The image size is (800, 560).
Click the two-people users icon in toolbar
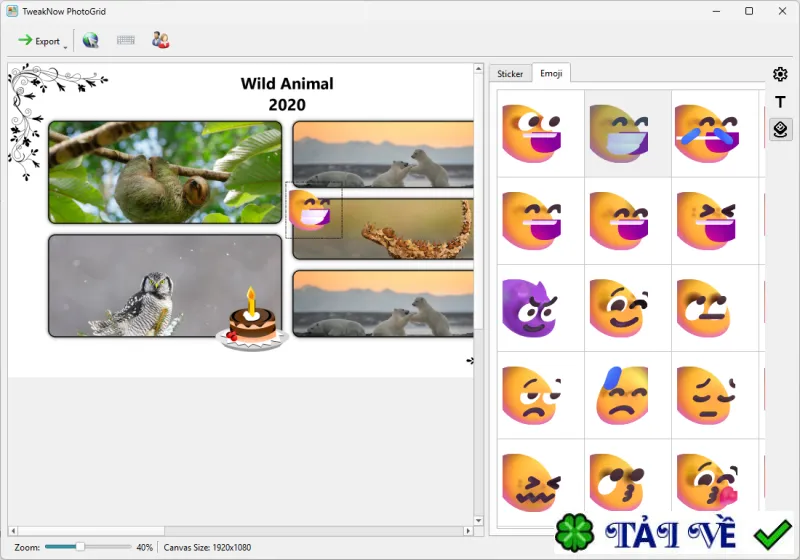point(161,40)
